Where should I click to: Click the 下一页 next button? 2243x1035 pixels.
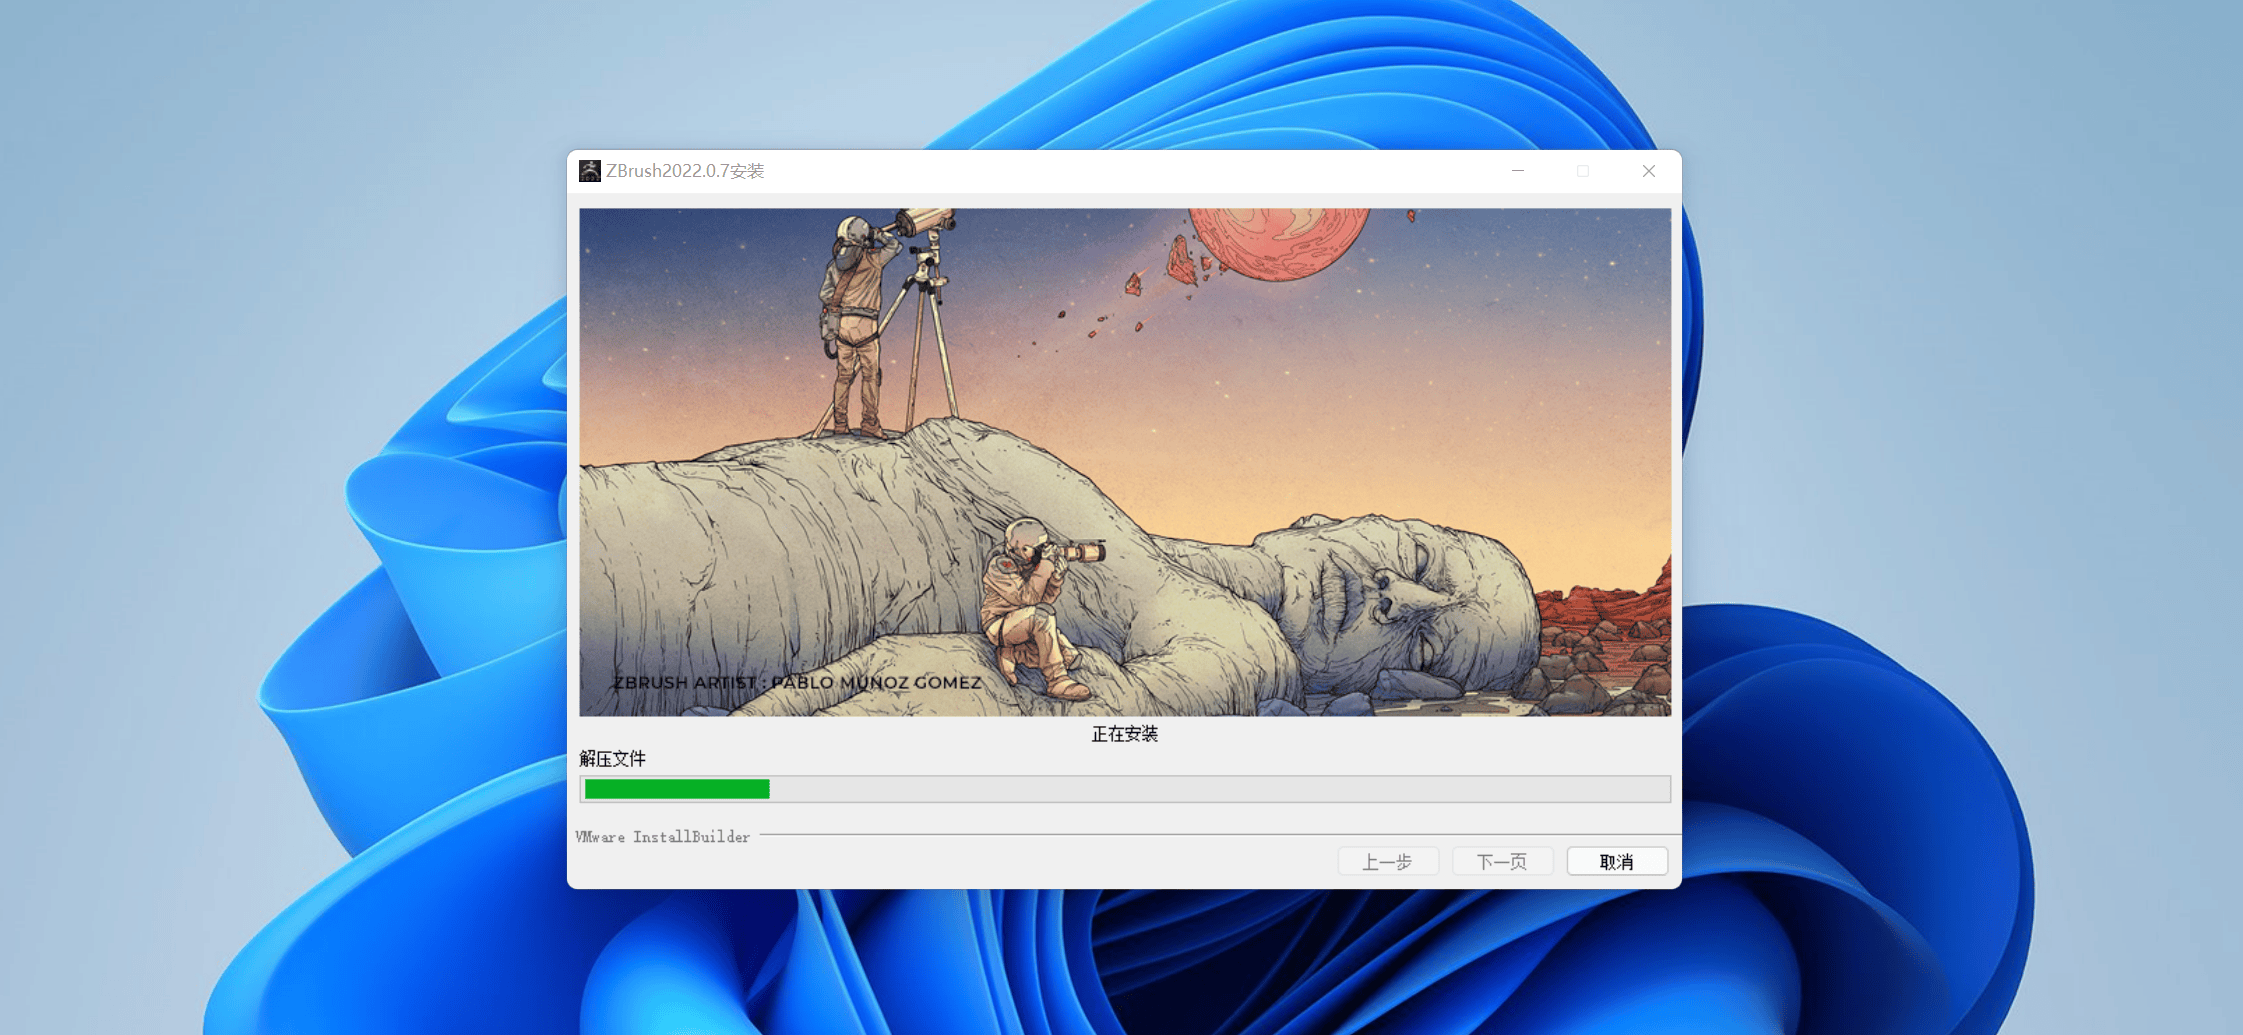1502,861
